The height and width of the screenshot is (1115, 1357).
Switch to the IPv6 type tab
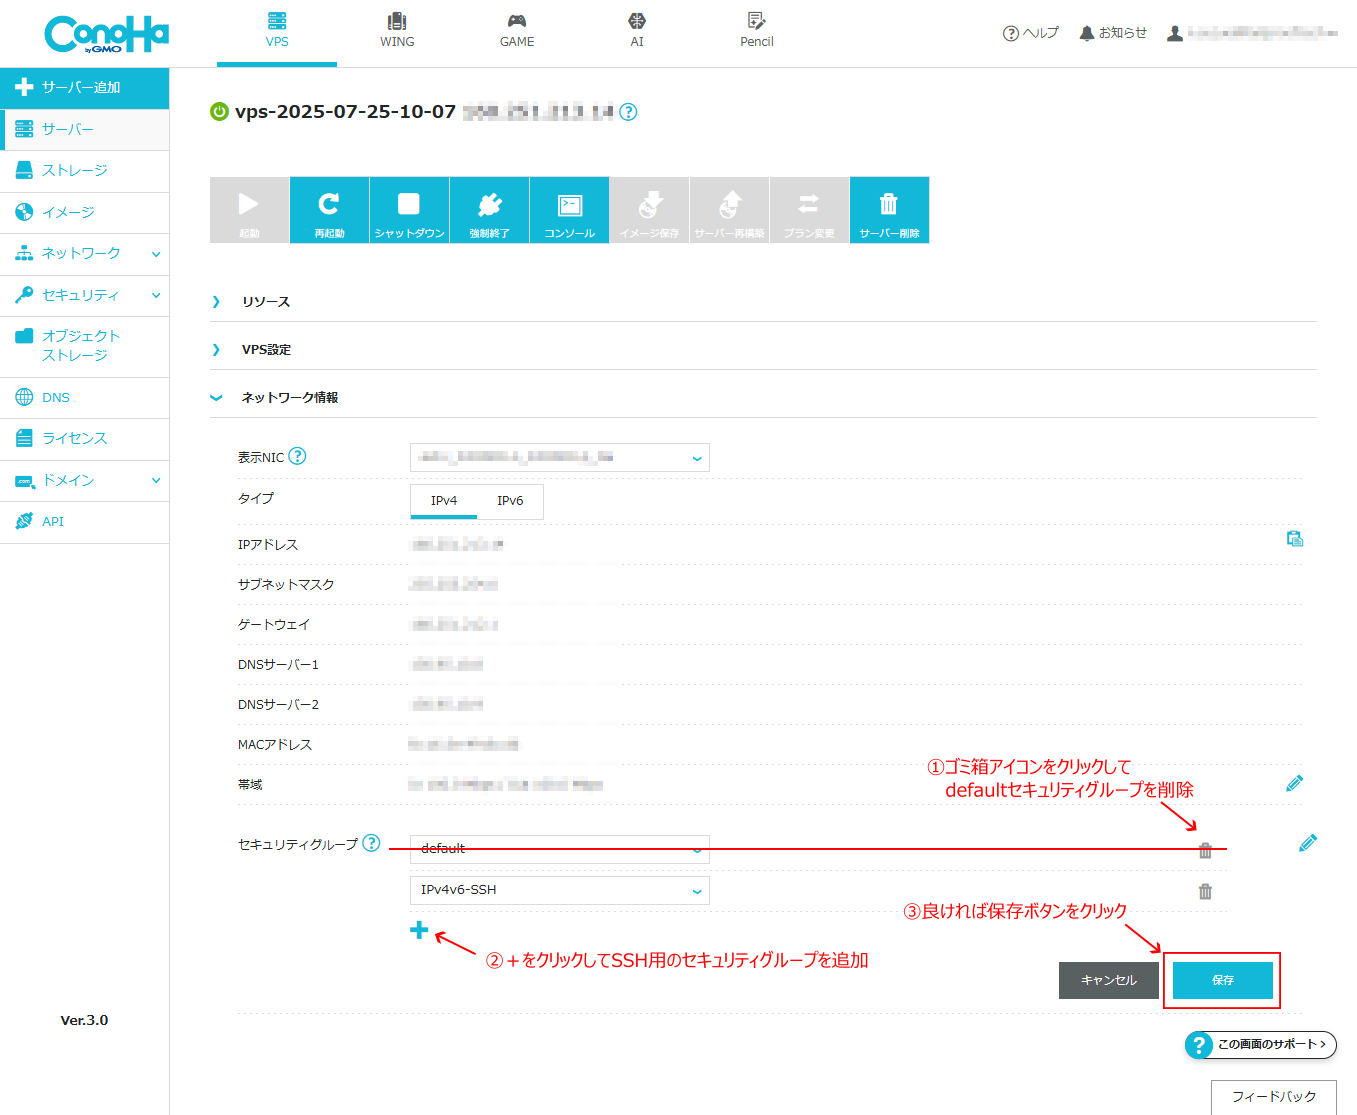click(510, 501)
